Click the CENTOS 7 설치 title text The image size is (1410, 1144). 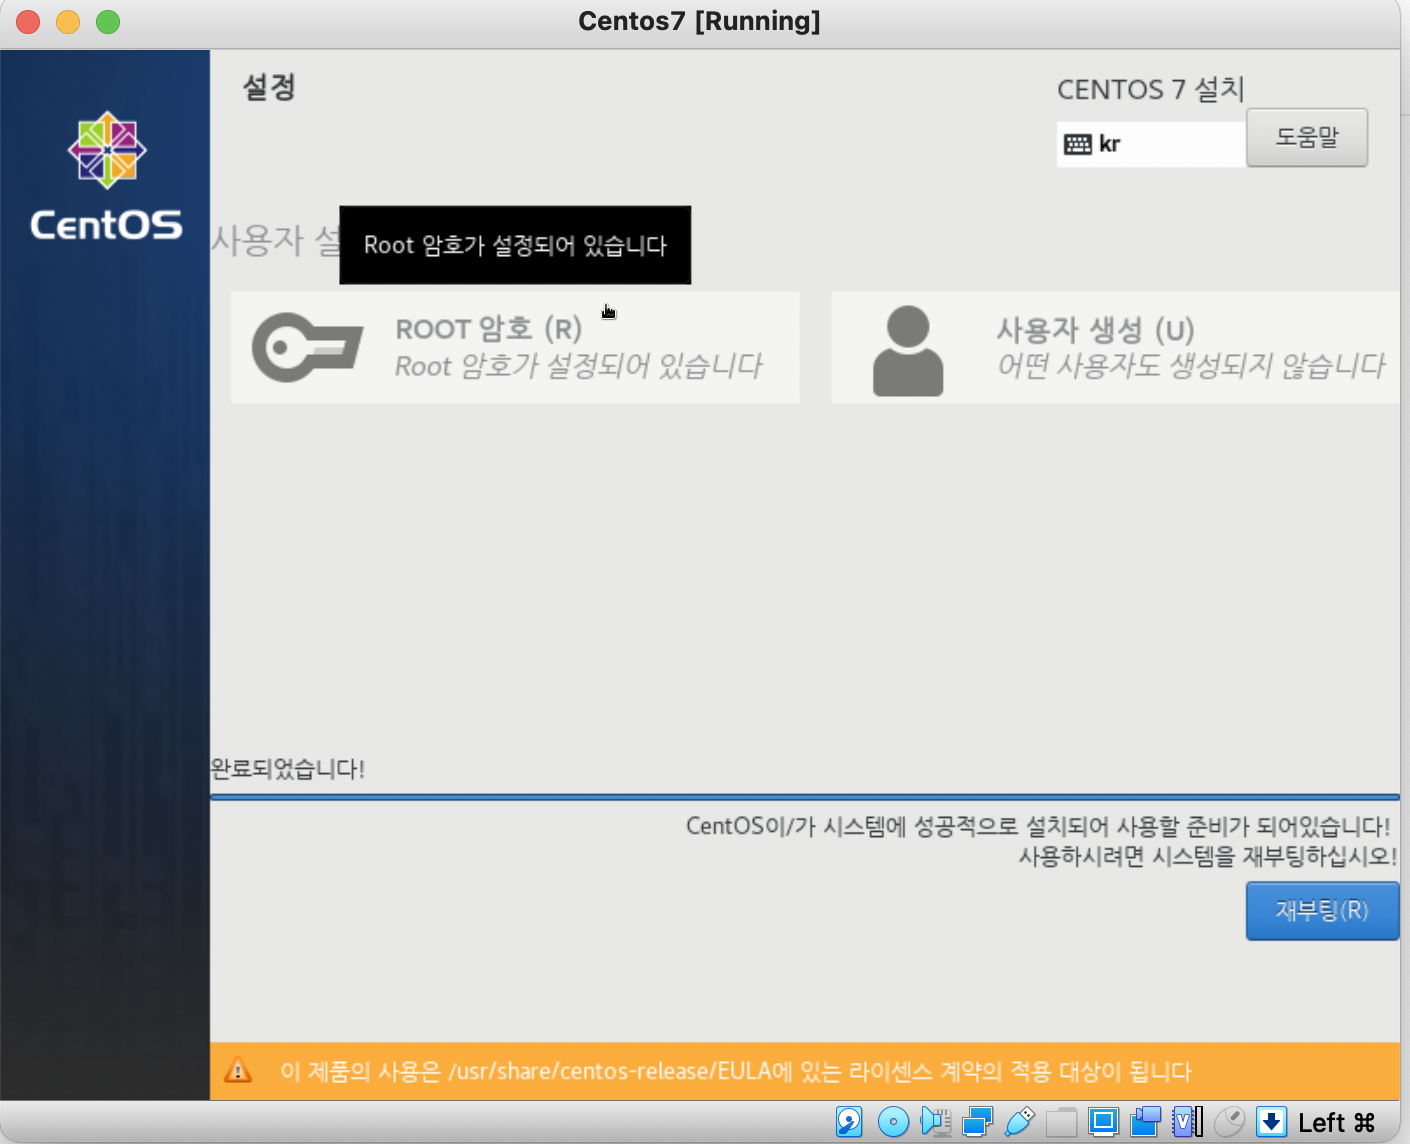[x=1151, y=89]
